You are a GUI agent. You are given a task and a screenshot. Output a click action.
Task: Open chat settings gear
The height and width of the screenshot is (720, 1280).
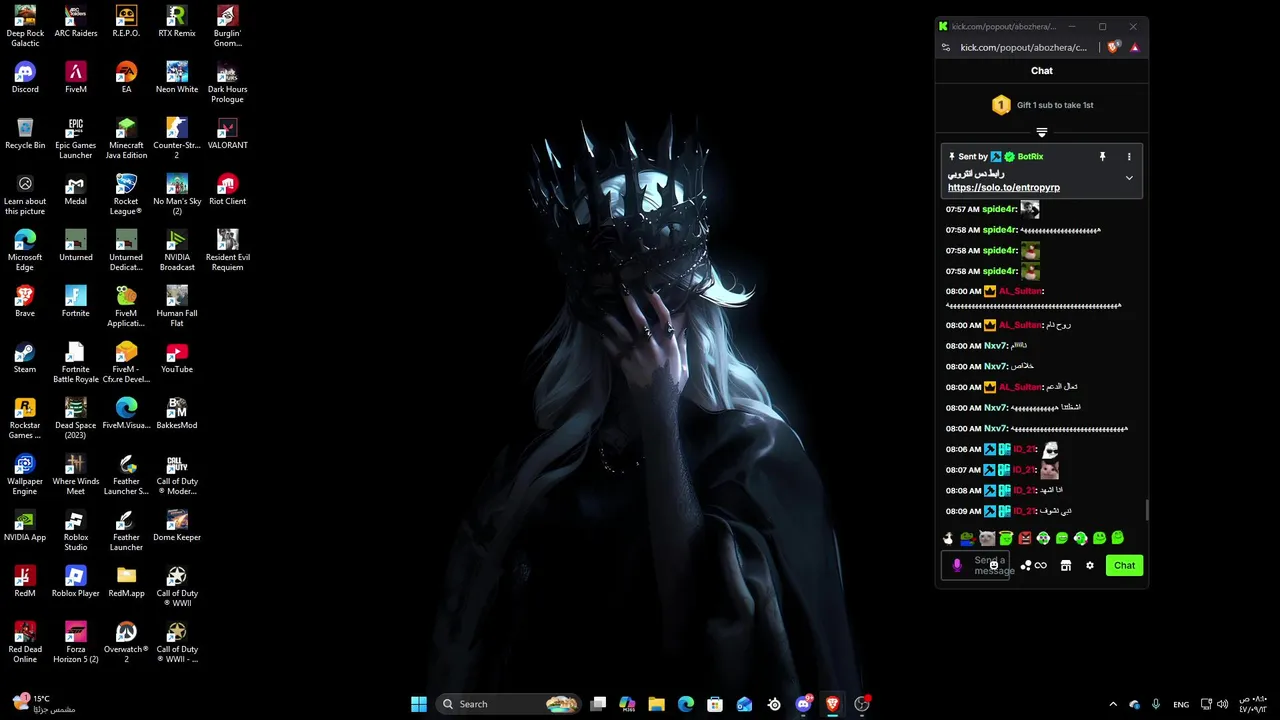tap(1090, 565)
